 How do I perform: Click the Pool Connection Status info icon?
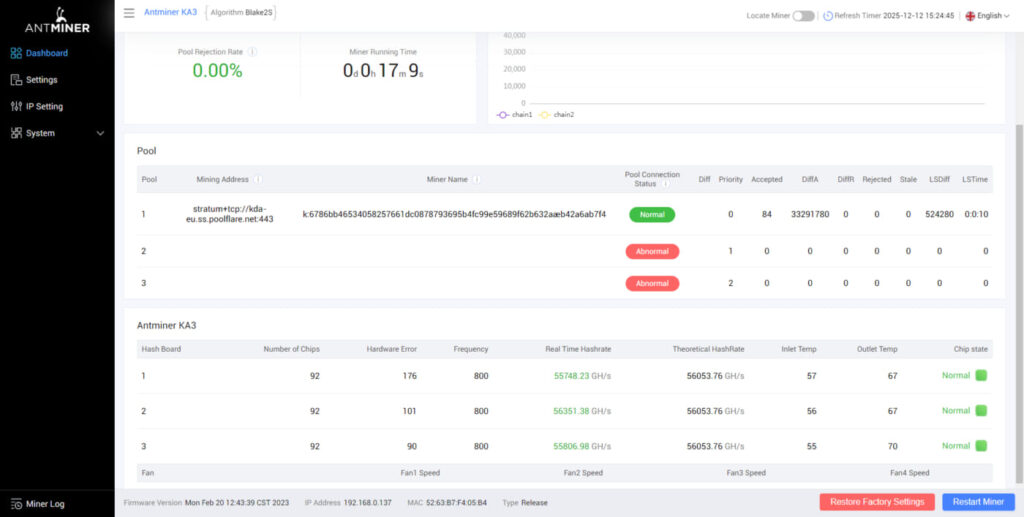click(665, 185)
